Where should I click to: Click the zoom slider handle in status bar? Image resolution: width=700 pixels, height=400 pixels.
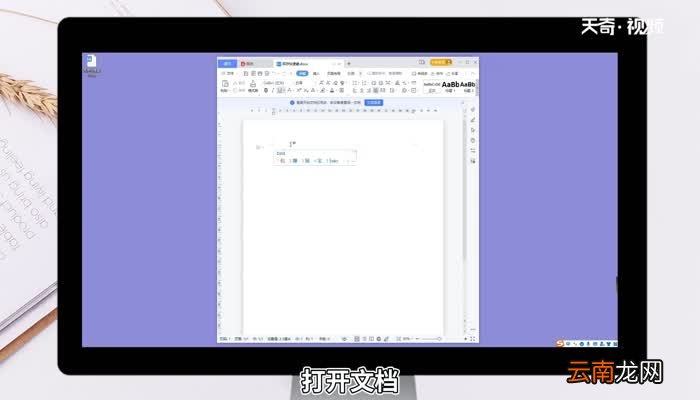click(439, 339)
